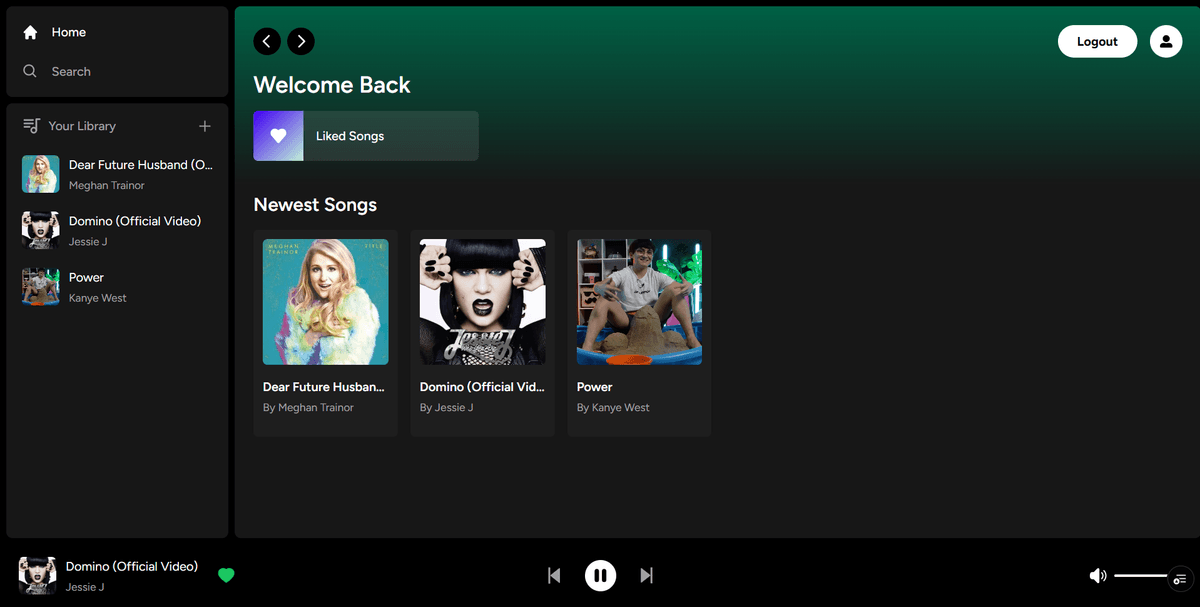
Task: Navigate forward with the right chevron
Action: coord(301,41)
